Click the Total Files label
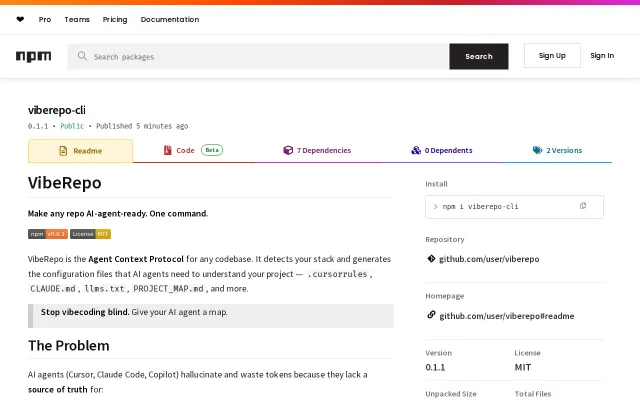 [533, 394]
